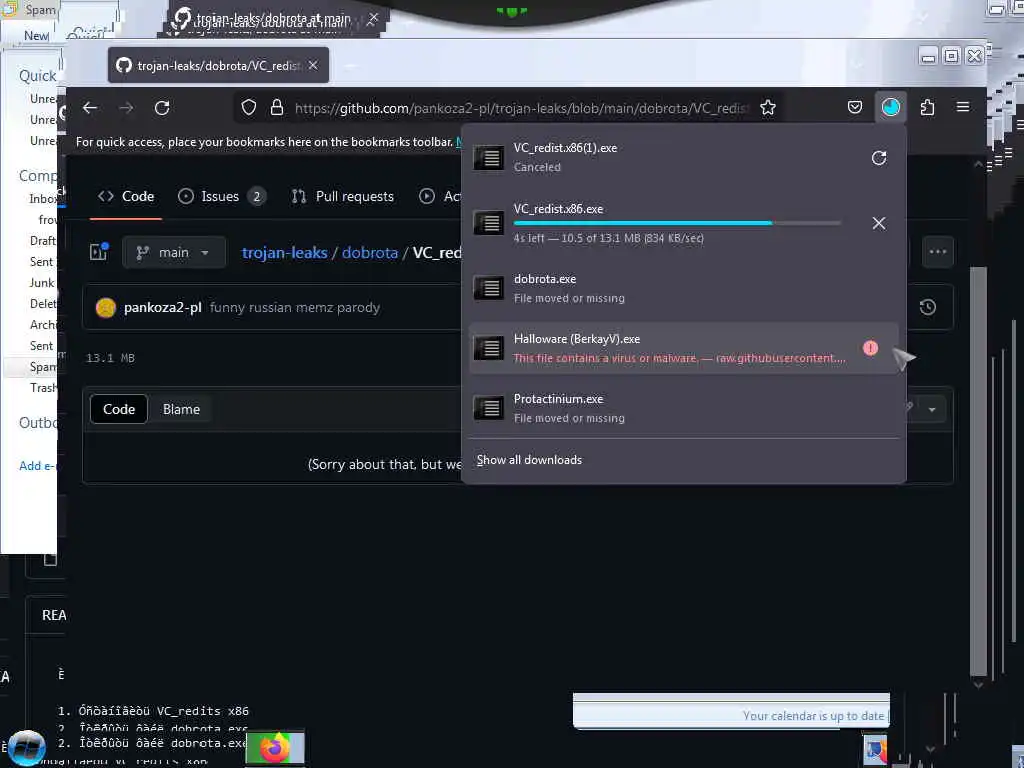Open file icon of dobrota.exe entry
The width and height of the screenshot is (1024, 768).
click(488, 288)
